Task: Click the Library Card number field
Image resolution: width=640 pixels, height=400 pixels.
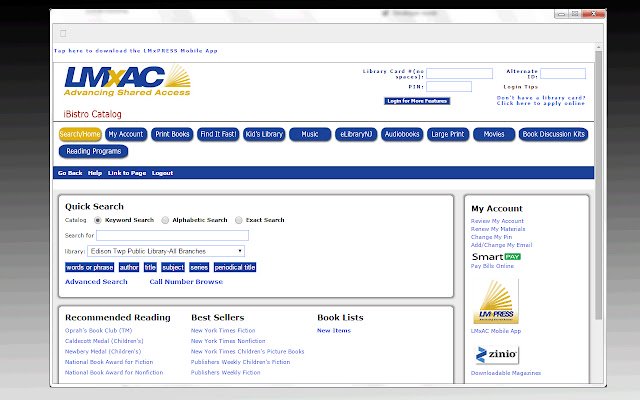Action: [460, 73]
